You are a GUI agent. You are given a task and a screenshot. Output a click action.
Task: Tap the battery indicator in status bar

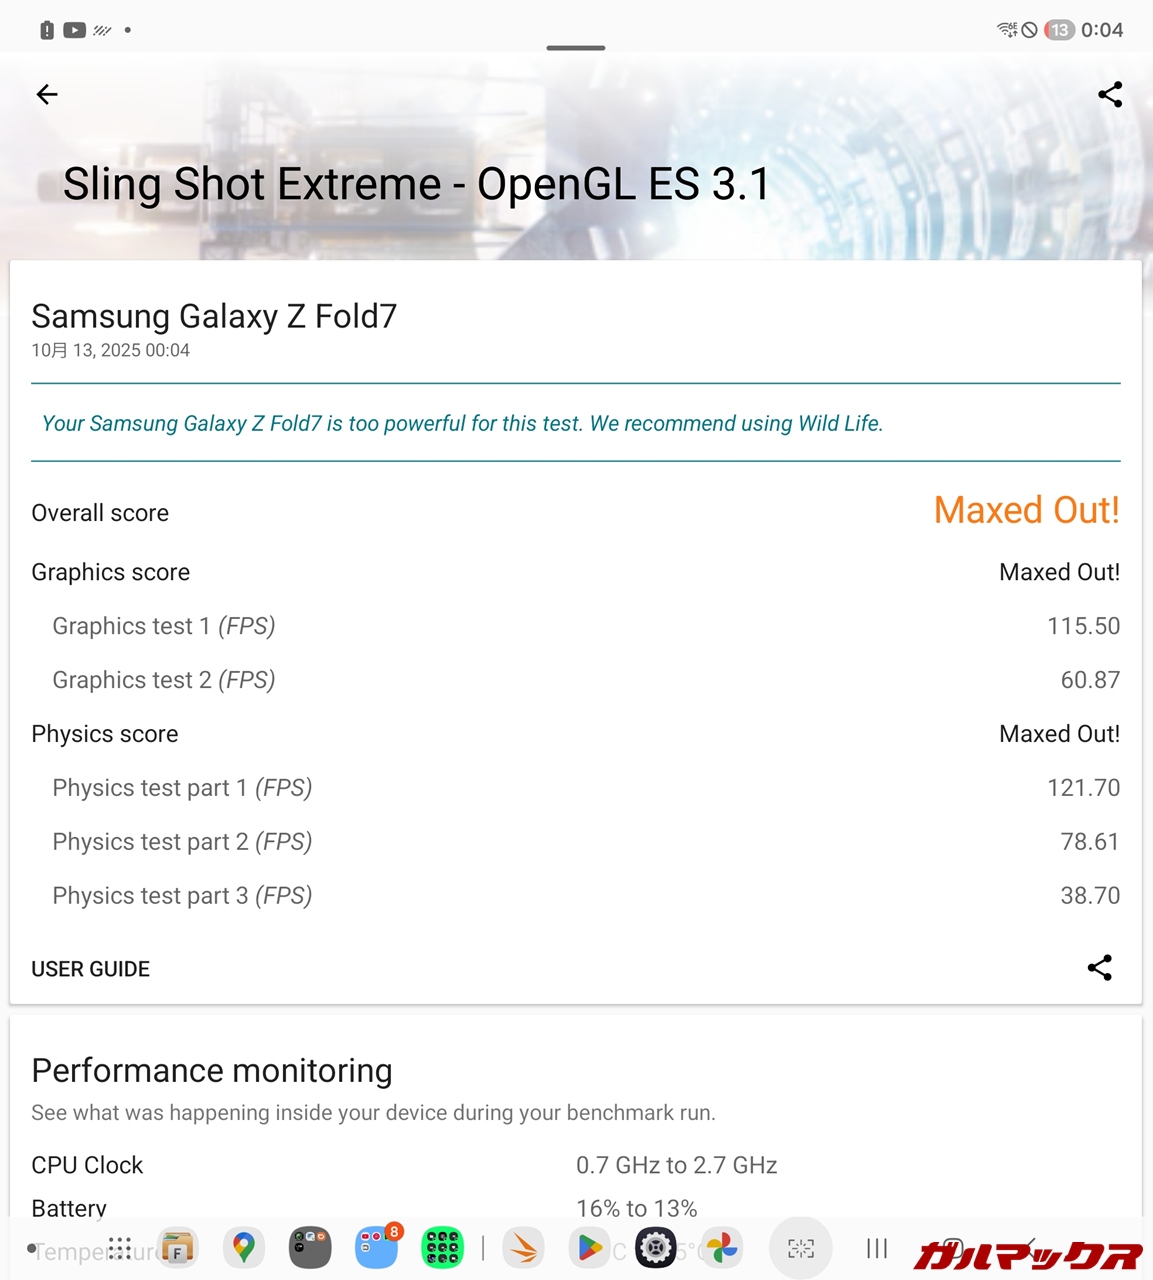tap(1059, 30)
